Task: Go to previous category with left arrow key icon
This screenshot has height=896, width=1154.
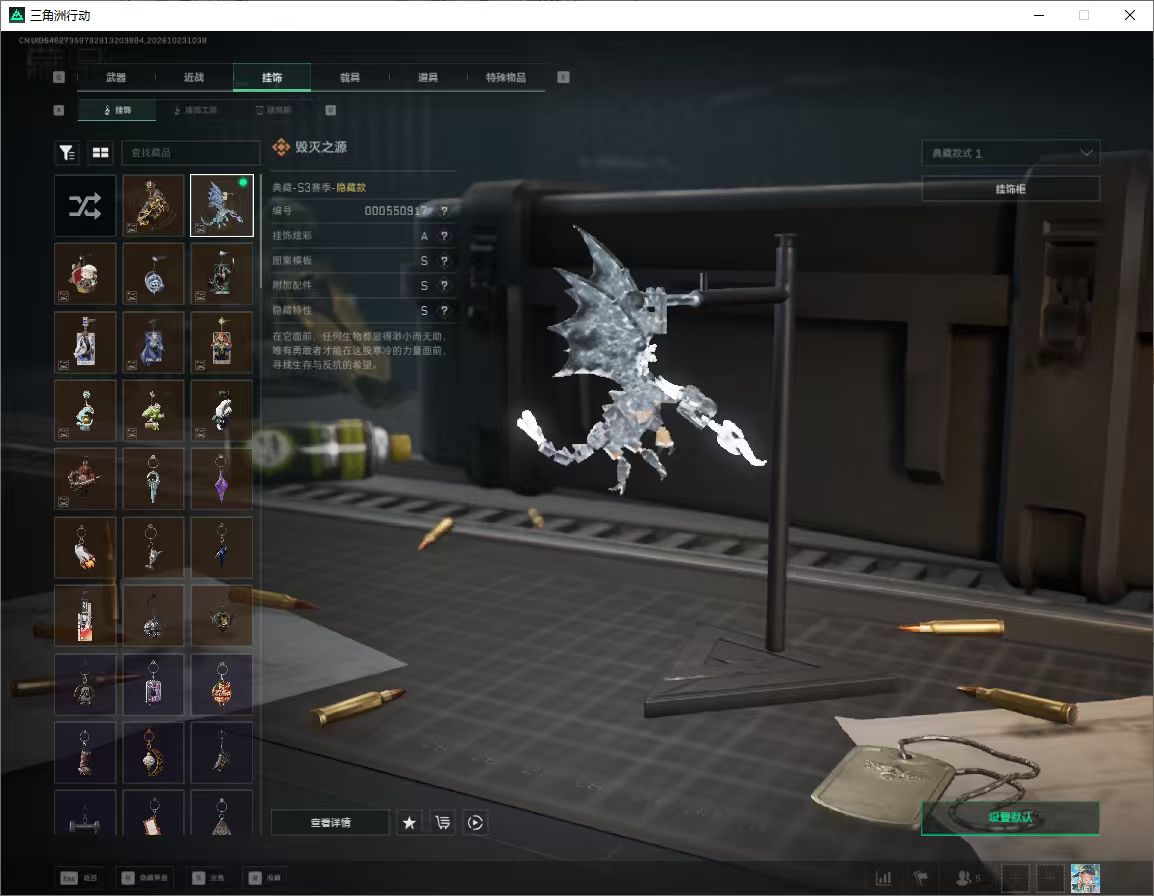Action: pyautogui.click(x=59, y=77)
